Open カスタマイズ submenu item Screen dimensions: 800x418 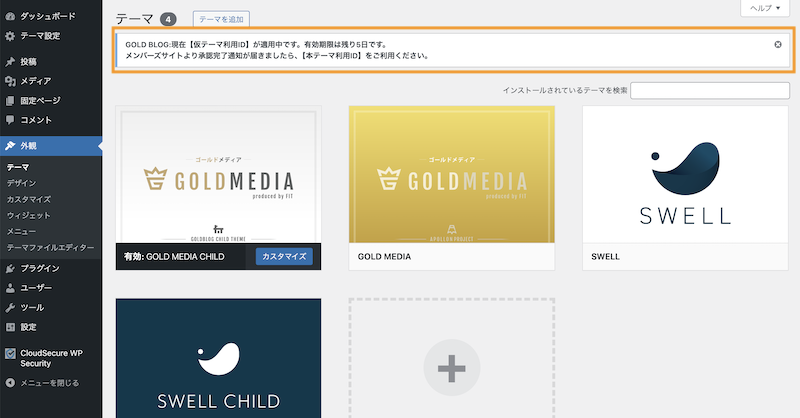(x=29, y=200)
